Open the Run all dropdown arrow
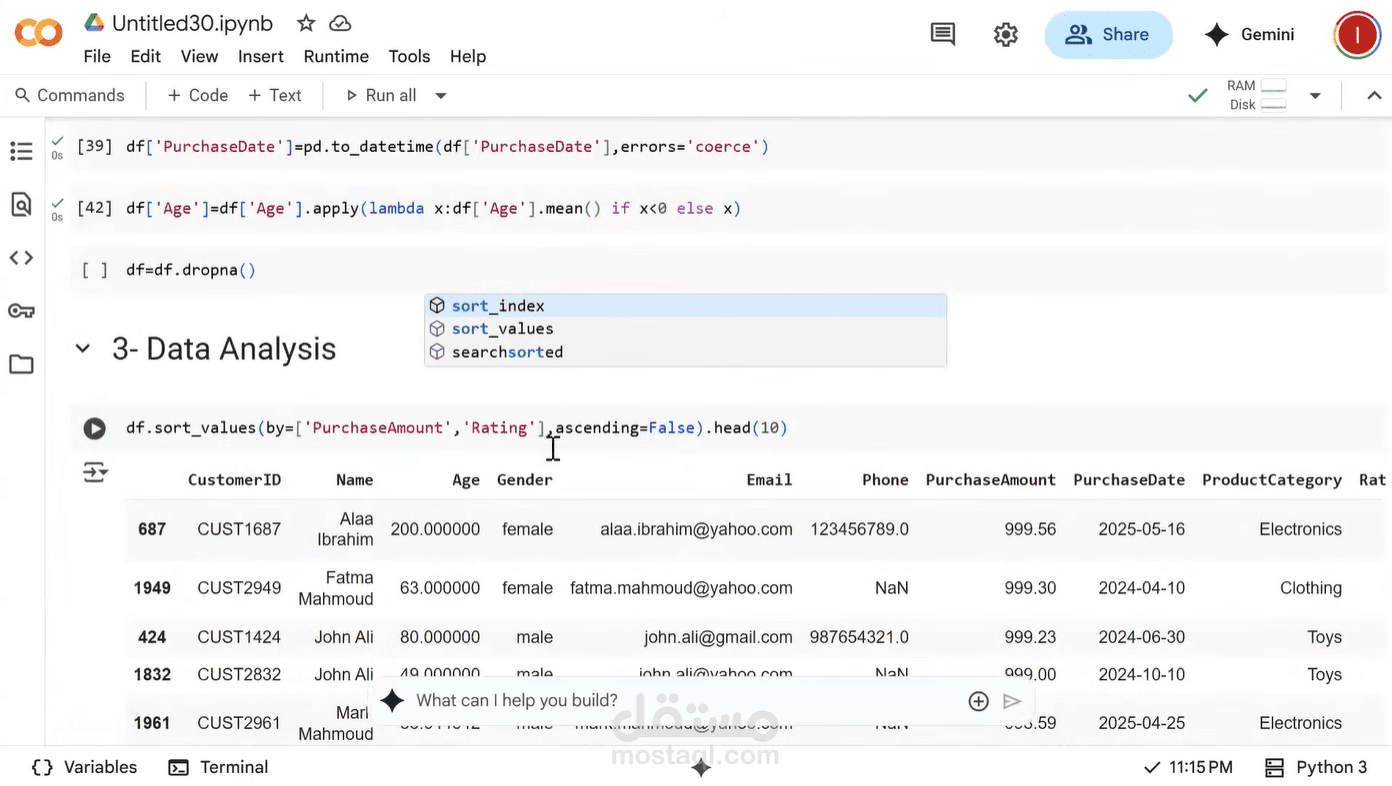The height and width of the screenshot is (786, 1392). point(440,96)
